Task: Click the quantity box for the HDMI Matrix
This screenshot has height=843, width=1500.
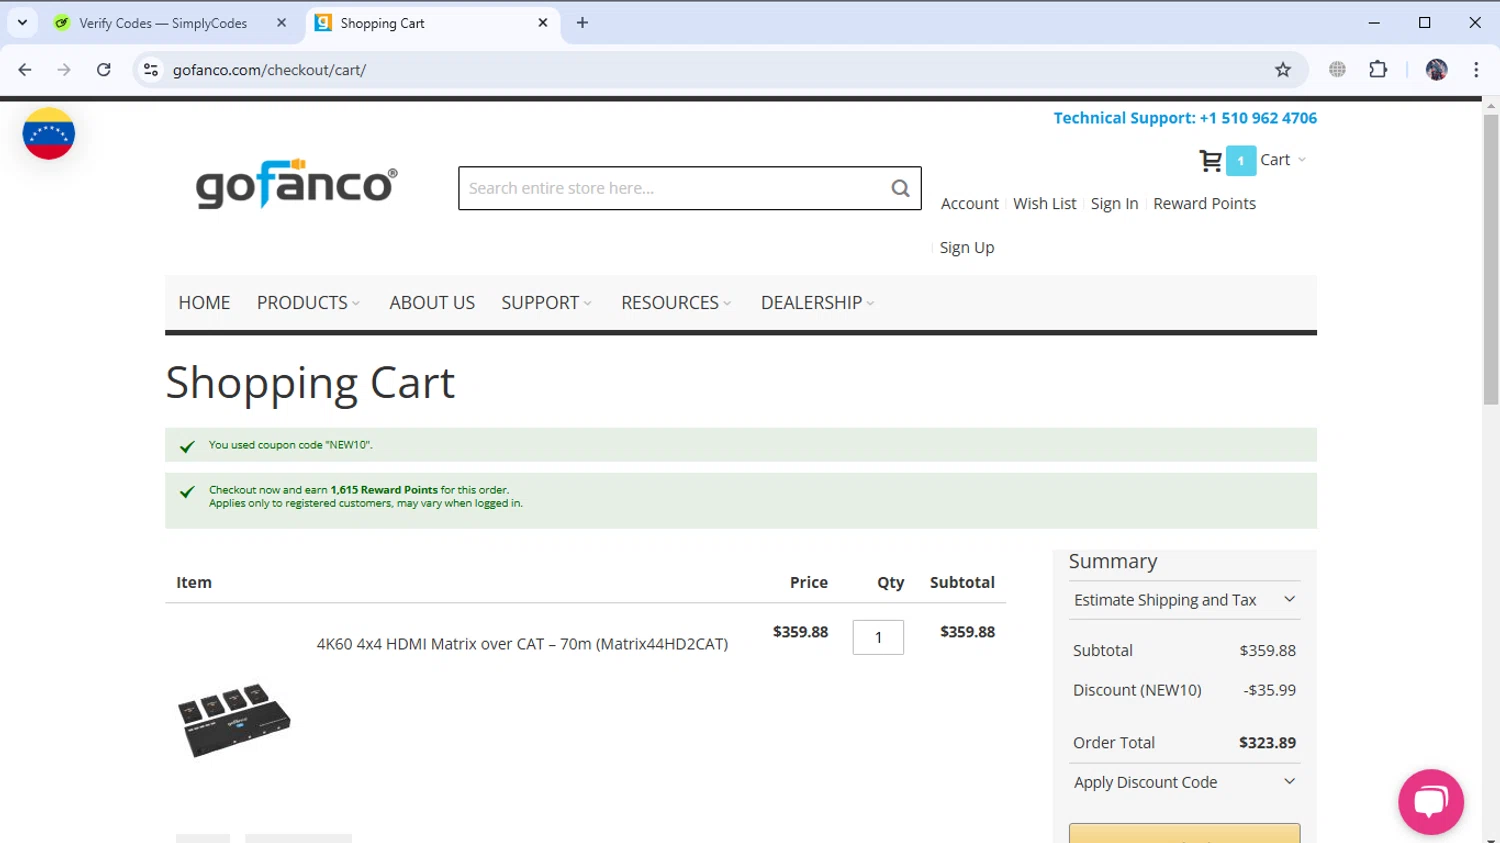Action: pos(878,637)
